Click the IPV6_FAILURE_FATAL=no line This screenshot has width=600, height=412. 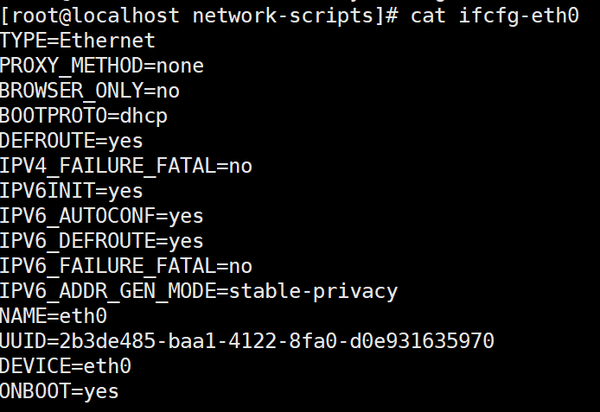[x=126, y=266]
